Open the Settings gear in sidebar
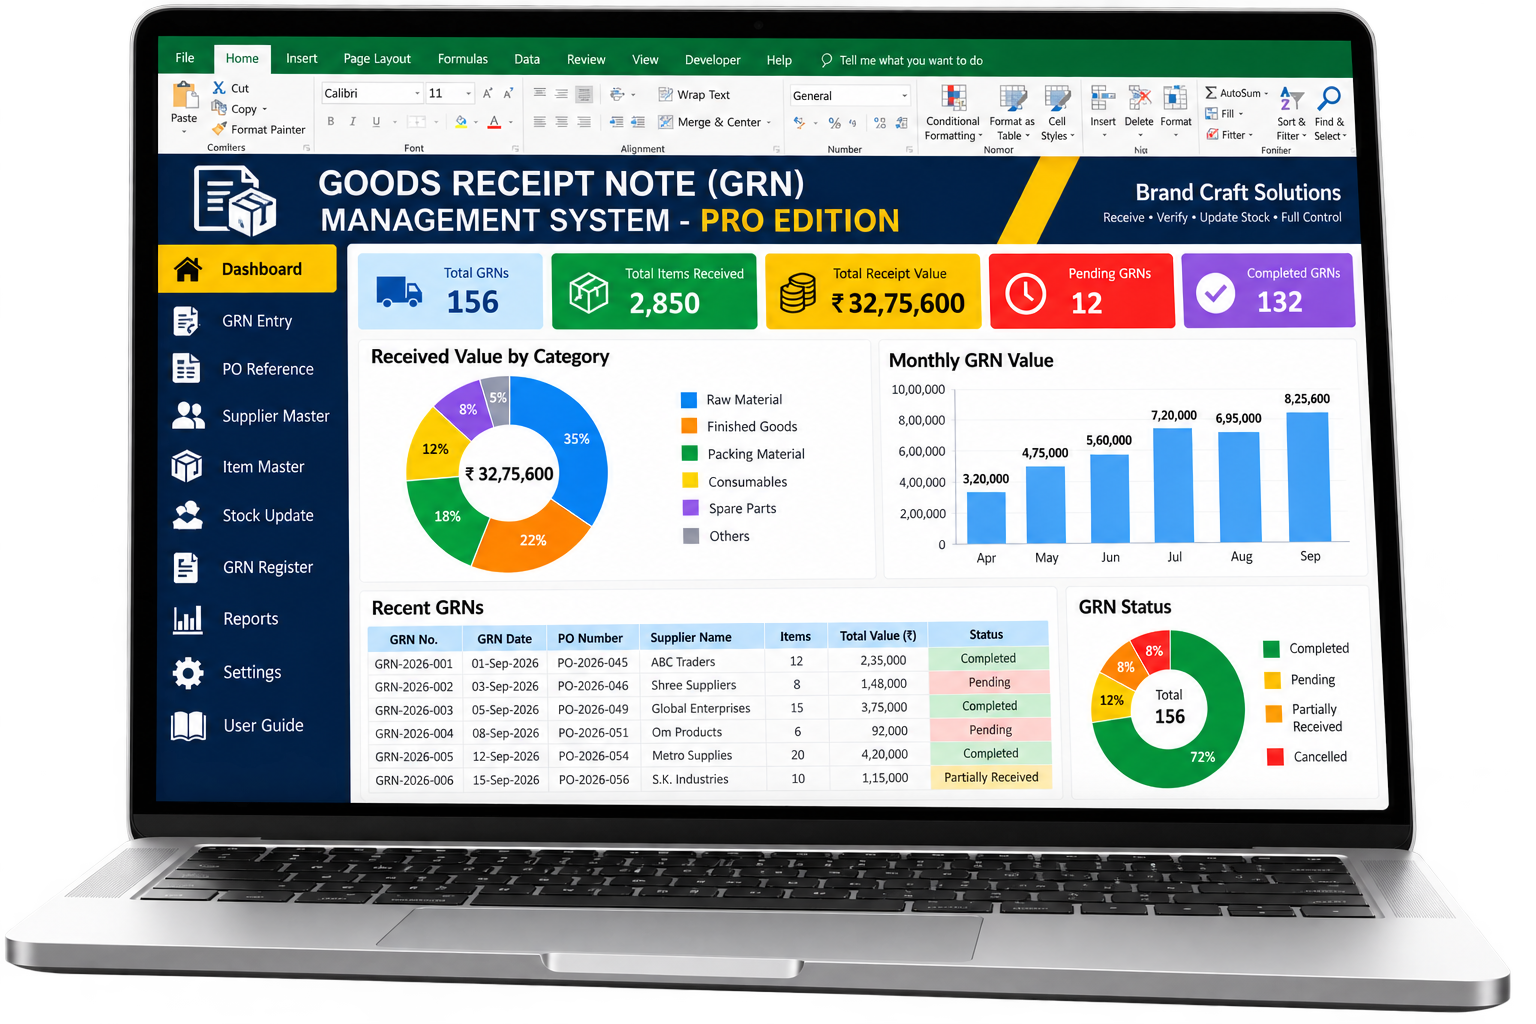The height and width of the screenshot is (1024, 1536). [188, 673]
